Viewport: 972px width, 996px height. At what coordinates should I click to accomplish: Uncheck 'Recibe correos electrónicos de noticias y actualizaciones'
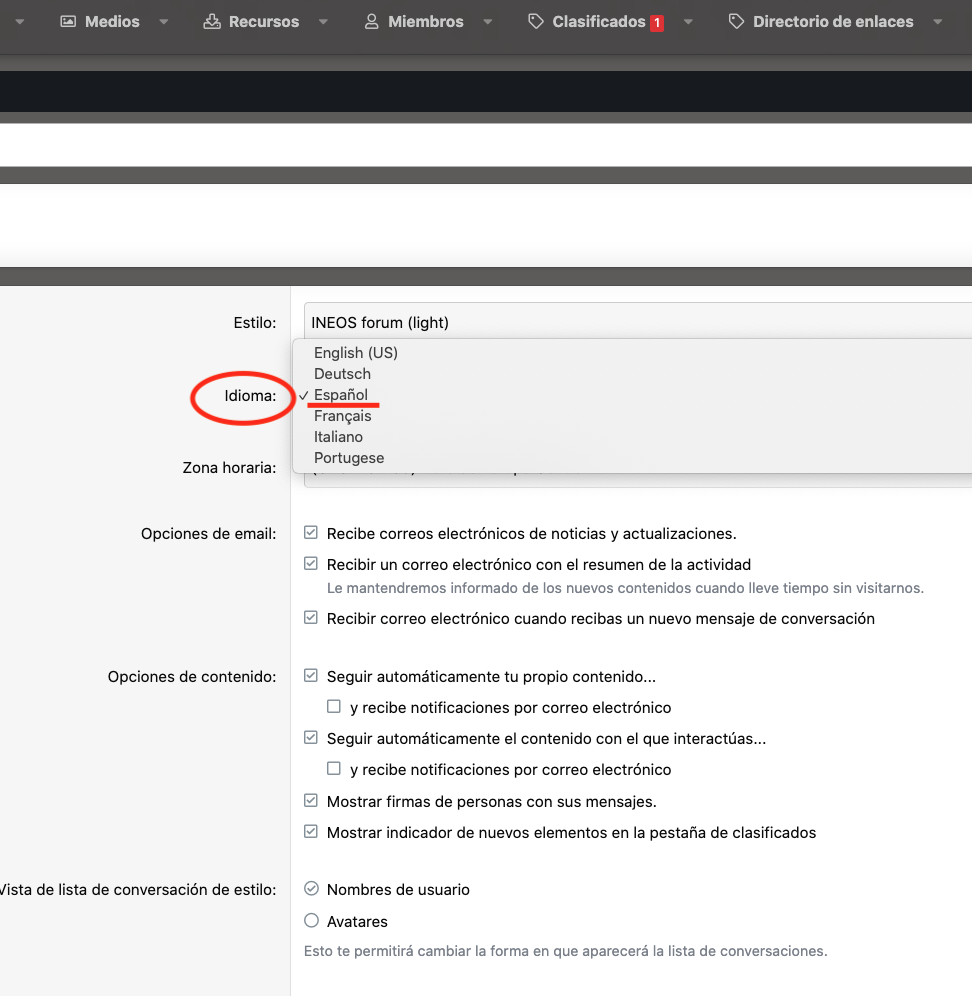click(x=311, y=533)
